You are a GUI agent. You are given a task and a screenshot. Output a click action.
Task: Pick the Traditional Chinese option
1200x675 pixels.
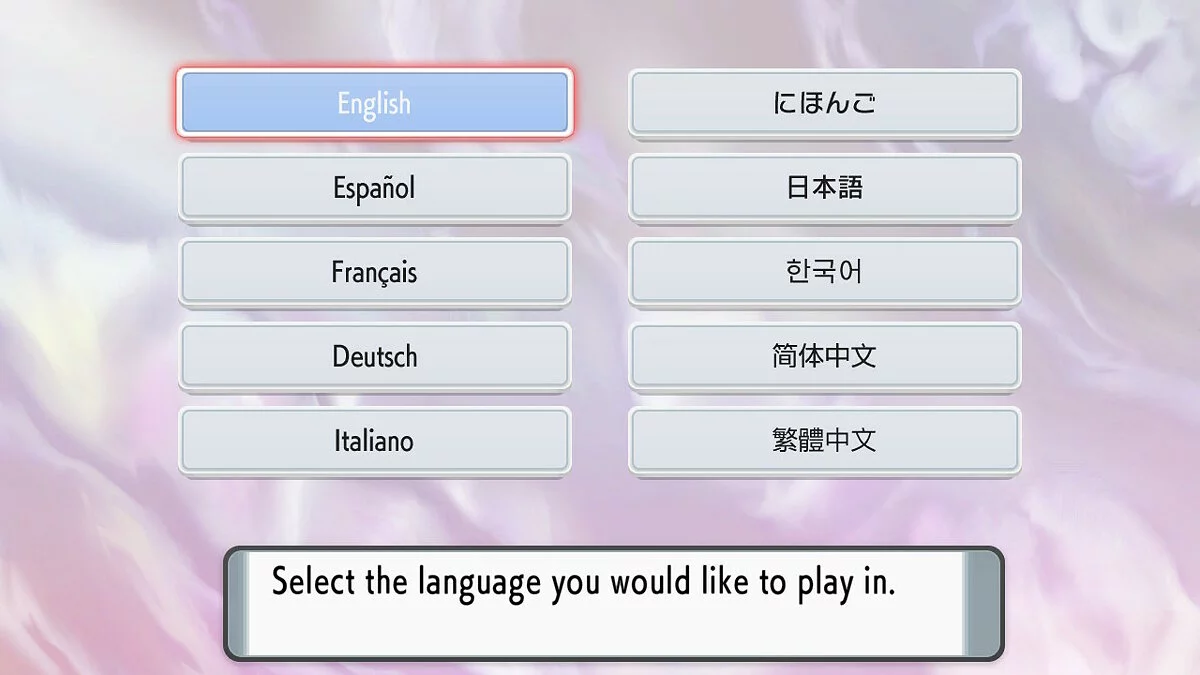(824, 441)
